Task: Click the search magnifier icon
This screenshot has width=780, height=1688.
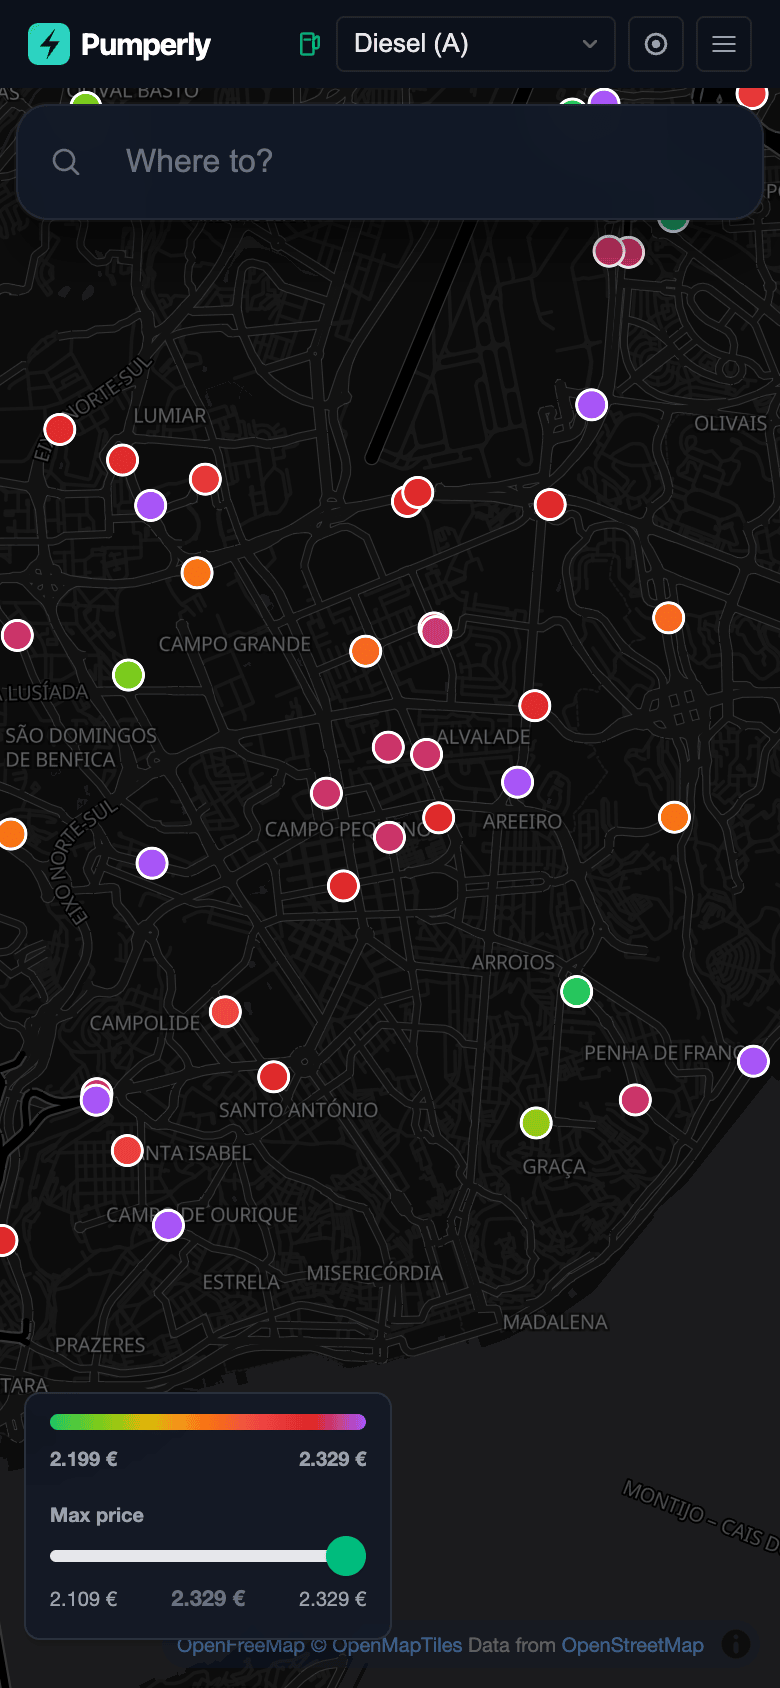Action: [66, 162]
